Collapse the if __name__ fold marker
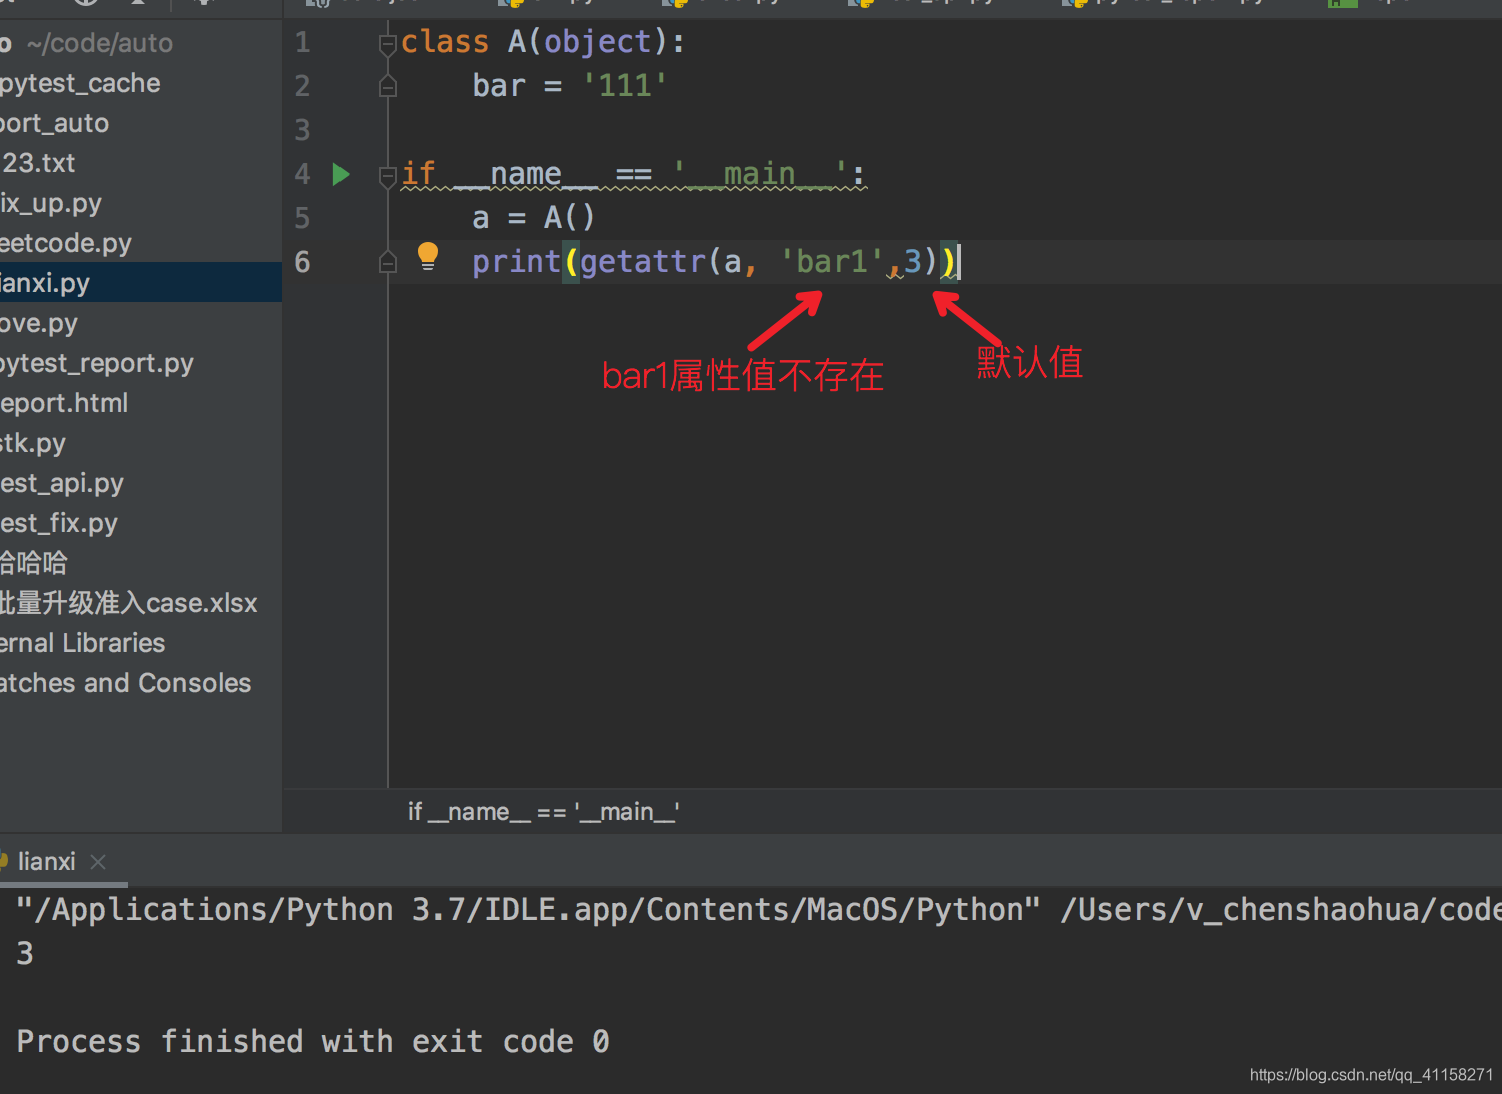Viewport: 1502px width, 1094px height. 388,177
